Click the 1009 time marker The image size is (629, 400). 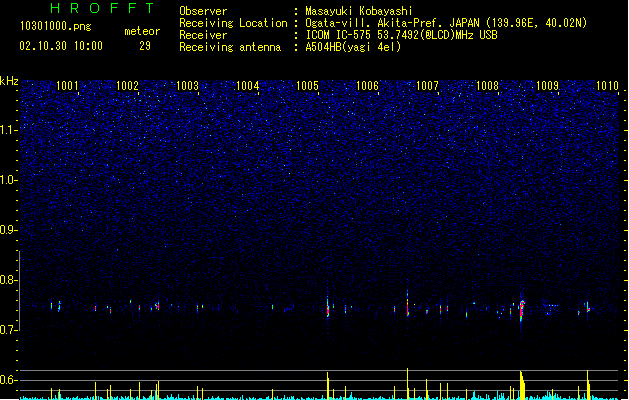pos(548,86)
